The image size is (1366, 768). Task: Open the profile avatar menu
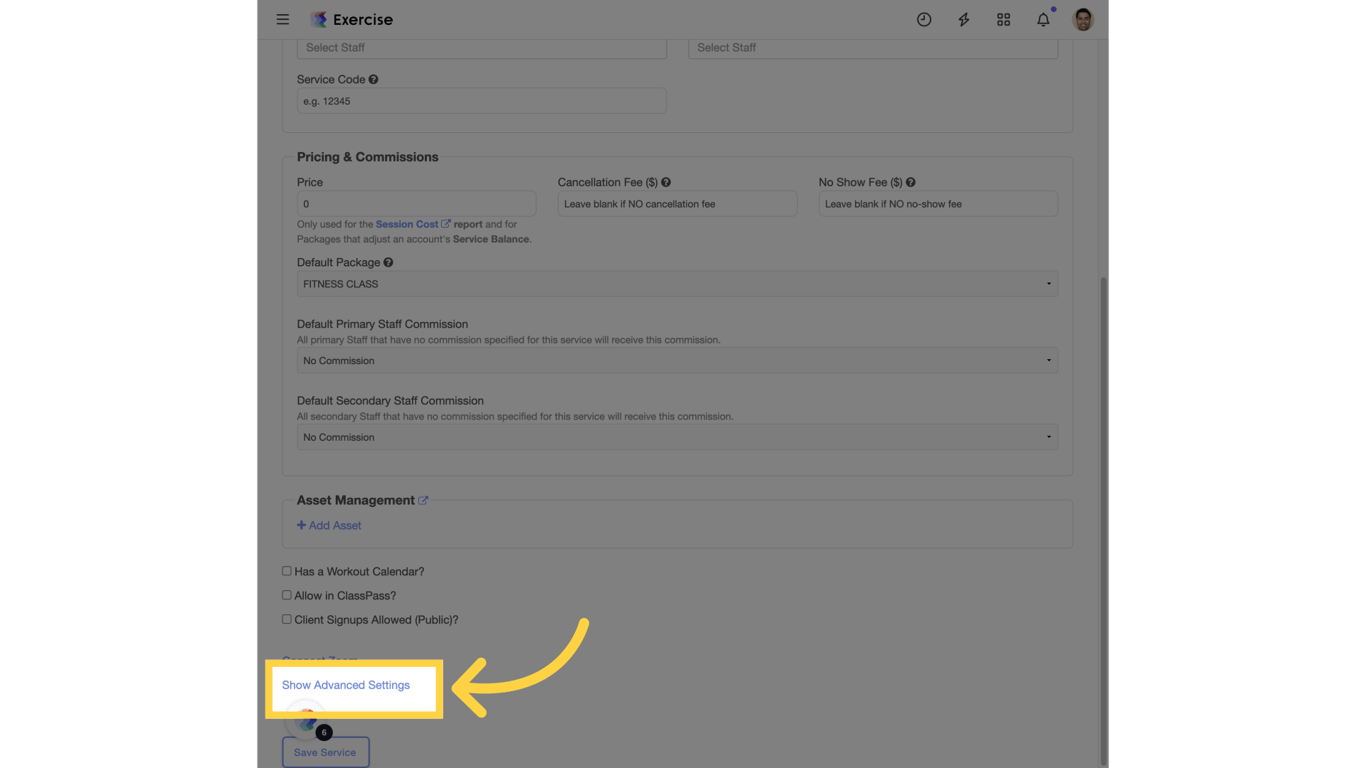pyautogui.click(x=1083, y=19)
